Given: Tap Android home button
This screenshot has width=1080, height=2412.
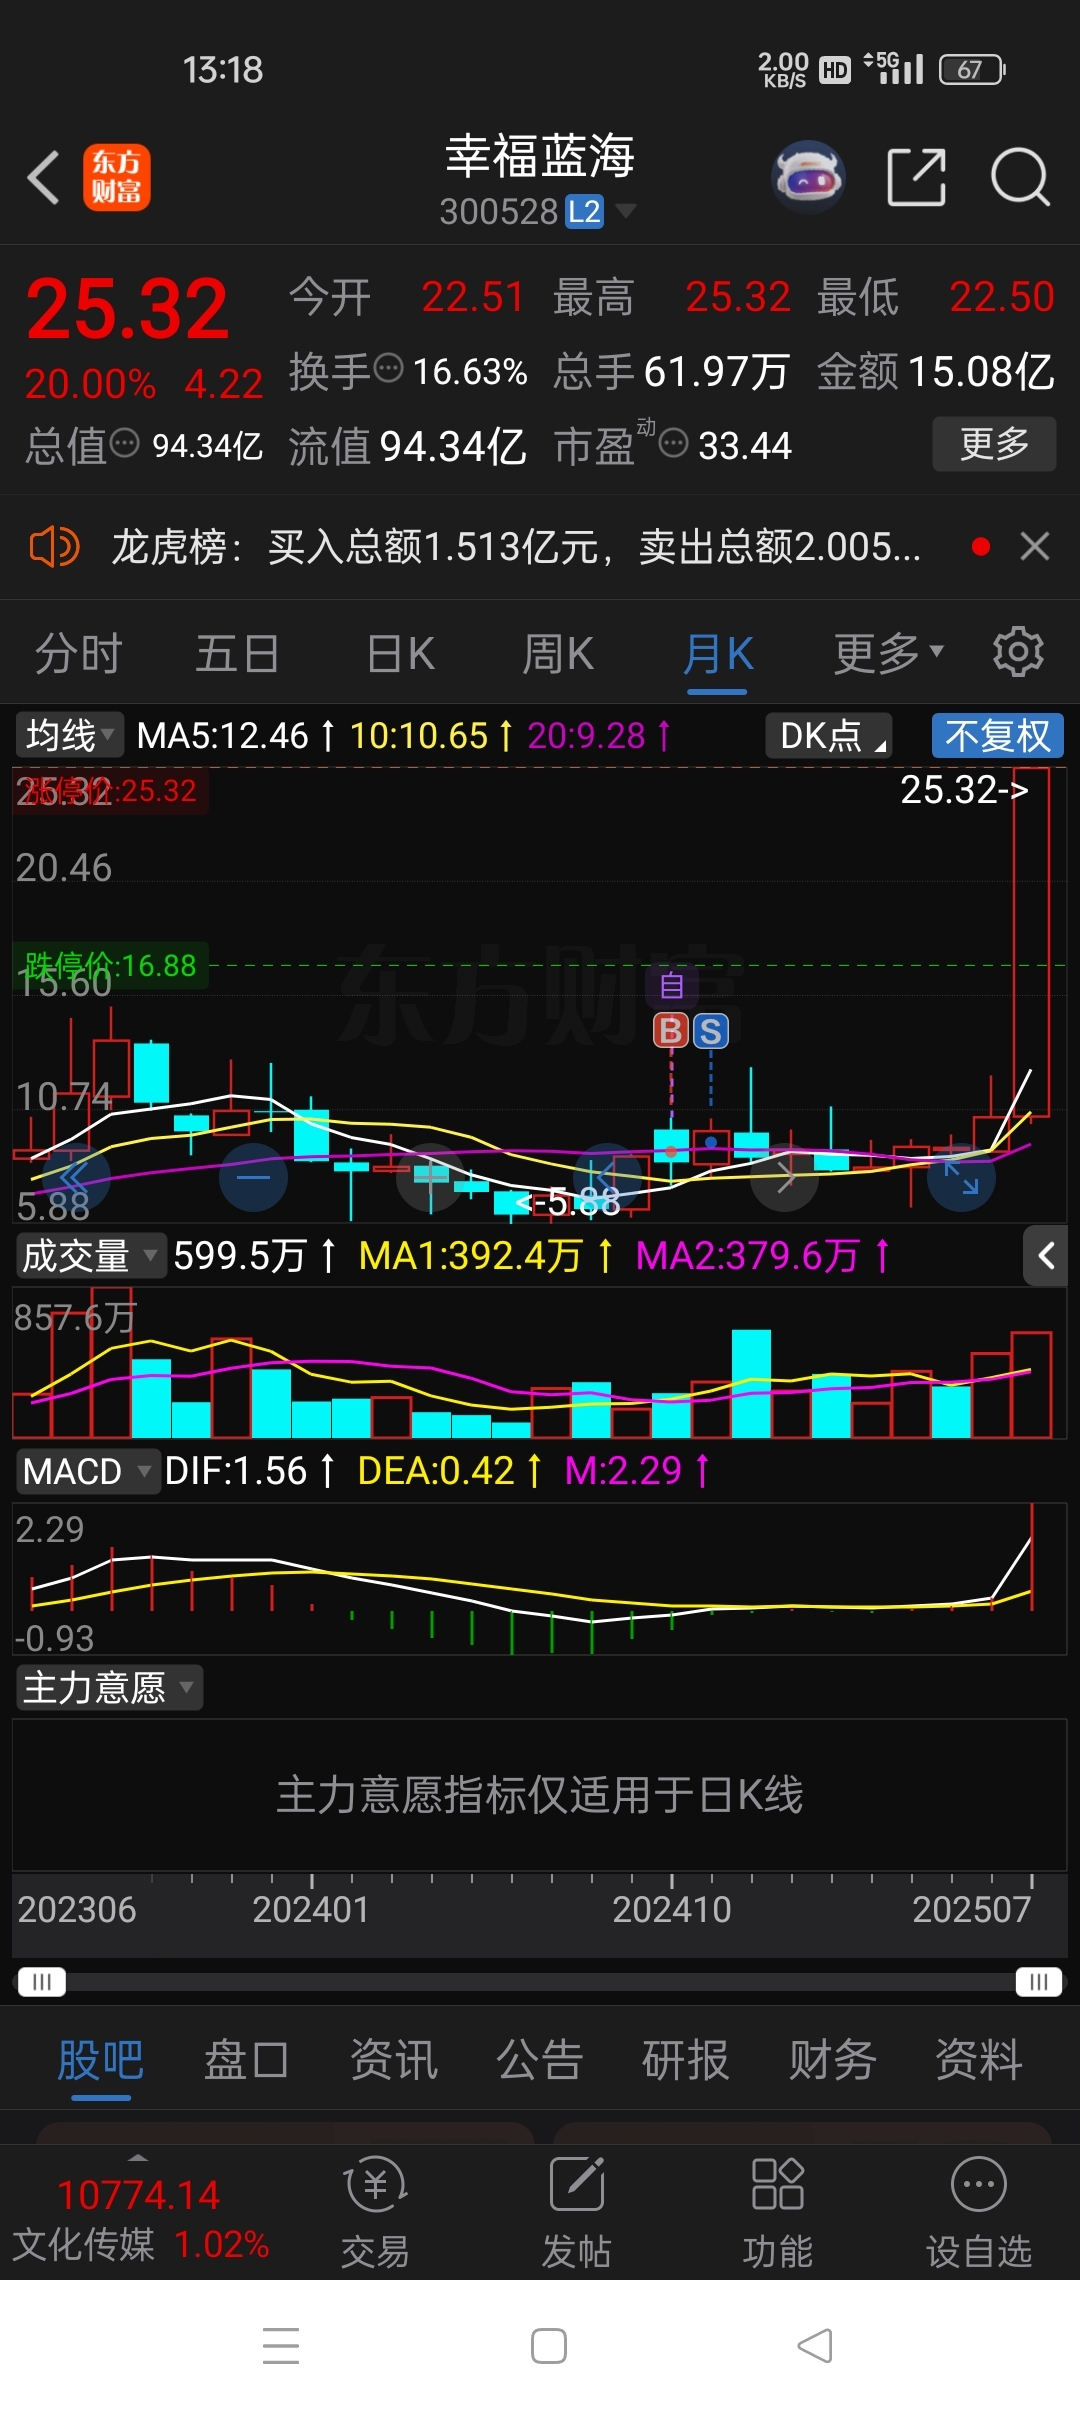Looking at the screenshot, I should (549, 2345).
